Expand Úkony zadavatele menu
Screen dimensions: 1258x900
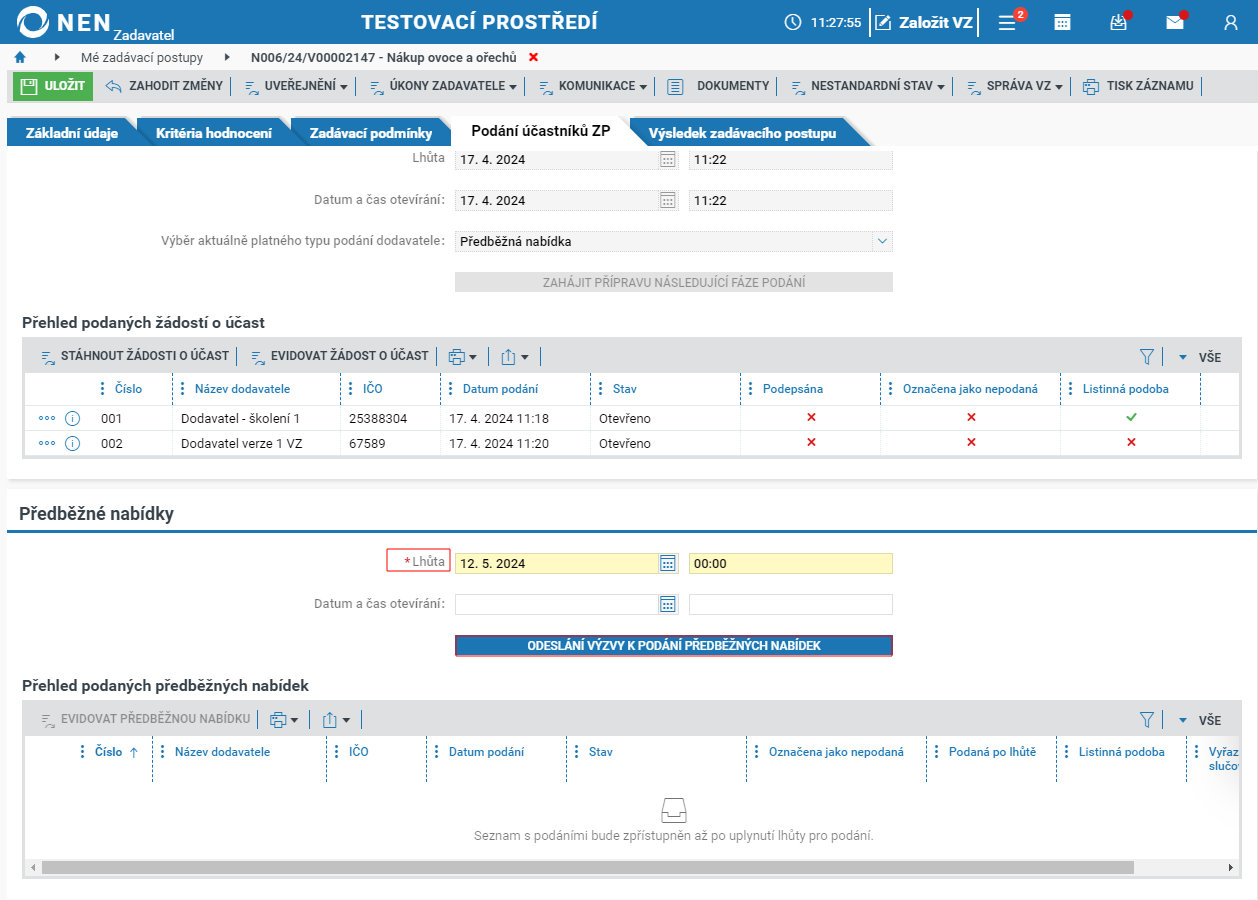(x=443, y=86)
